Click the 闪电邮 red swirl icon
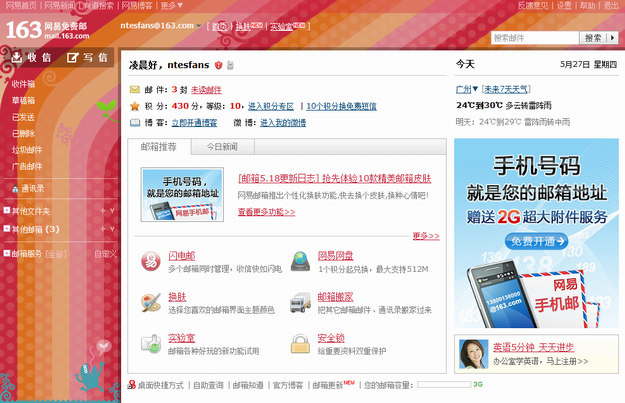This screenshot has height=403, width=625. coord(151,261)
